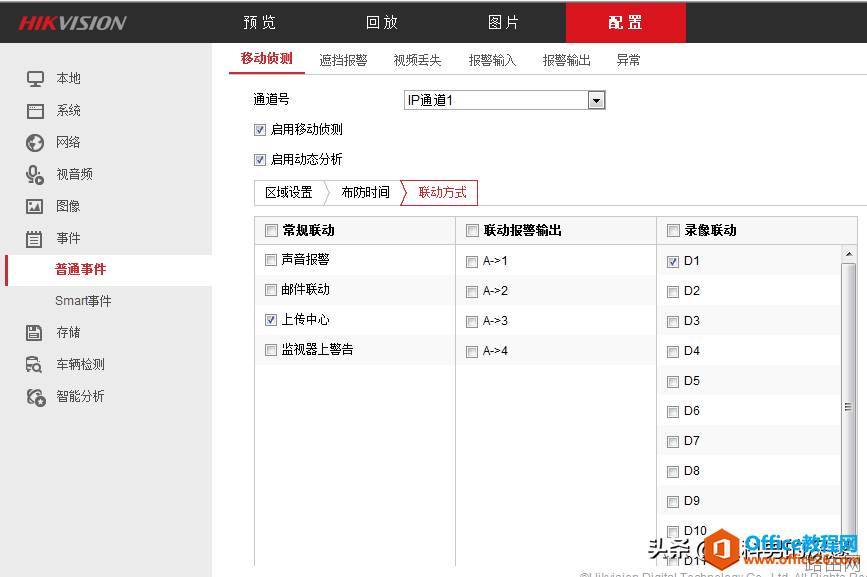Switch to the 图片 top menu

[x=503, y=23]
